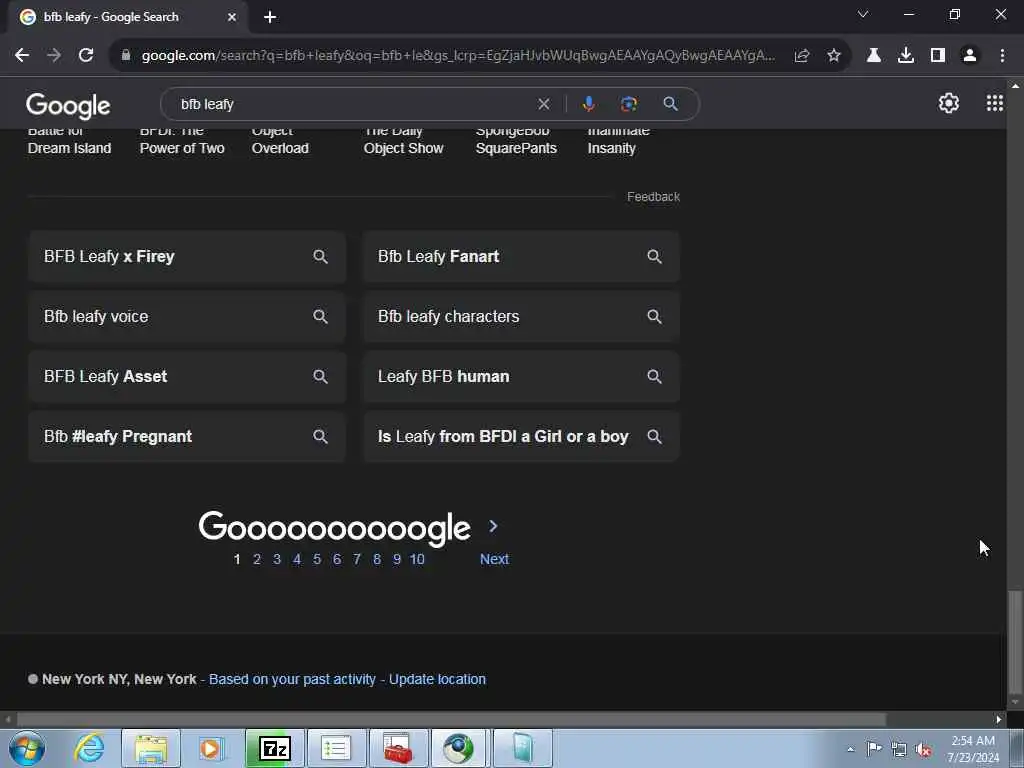
Task: Click the Feedback link
Action: pyautogui.click(x=653, y=197)
